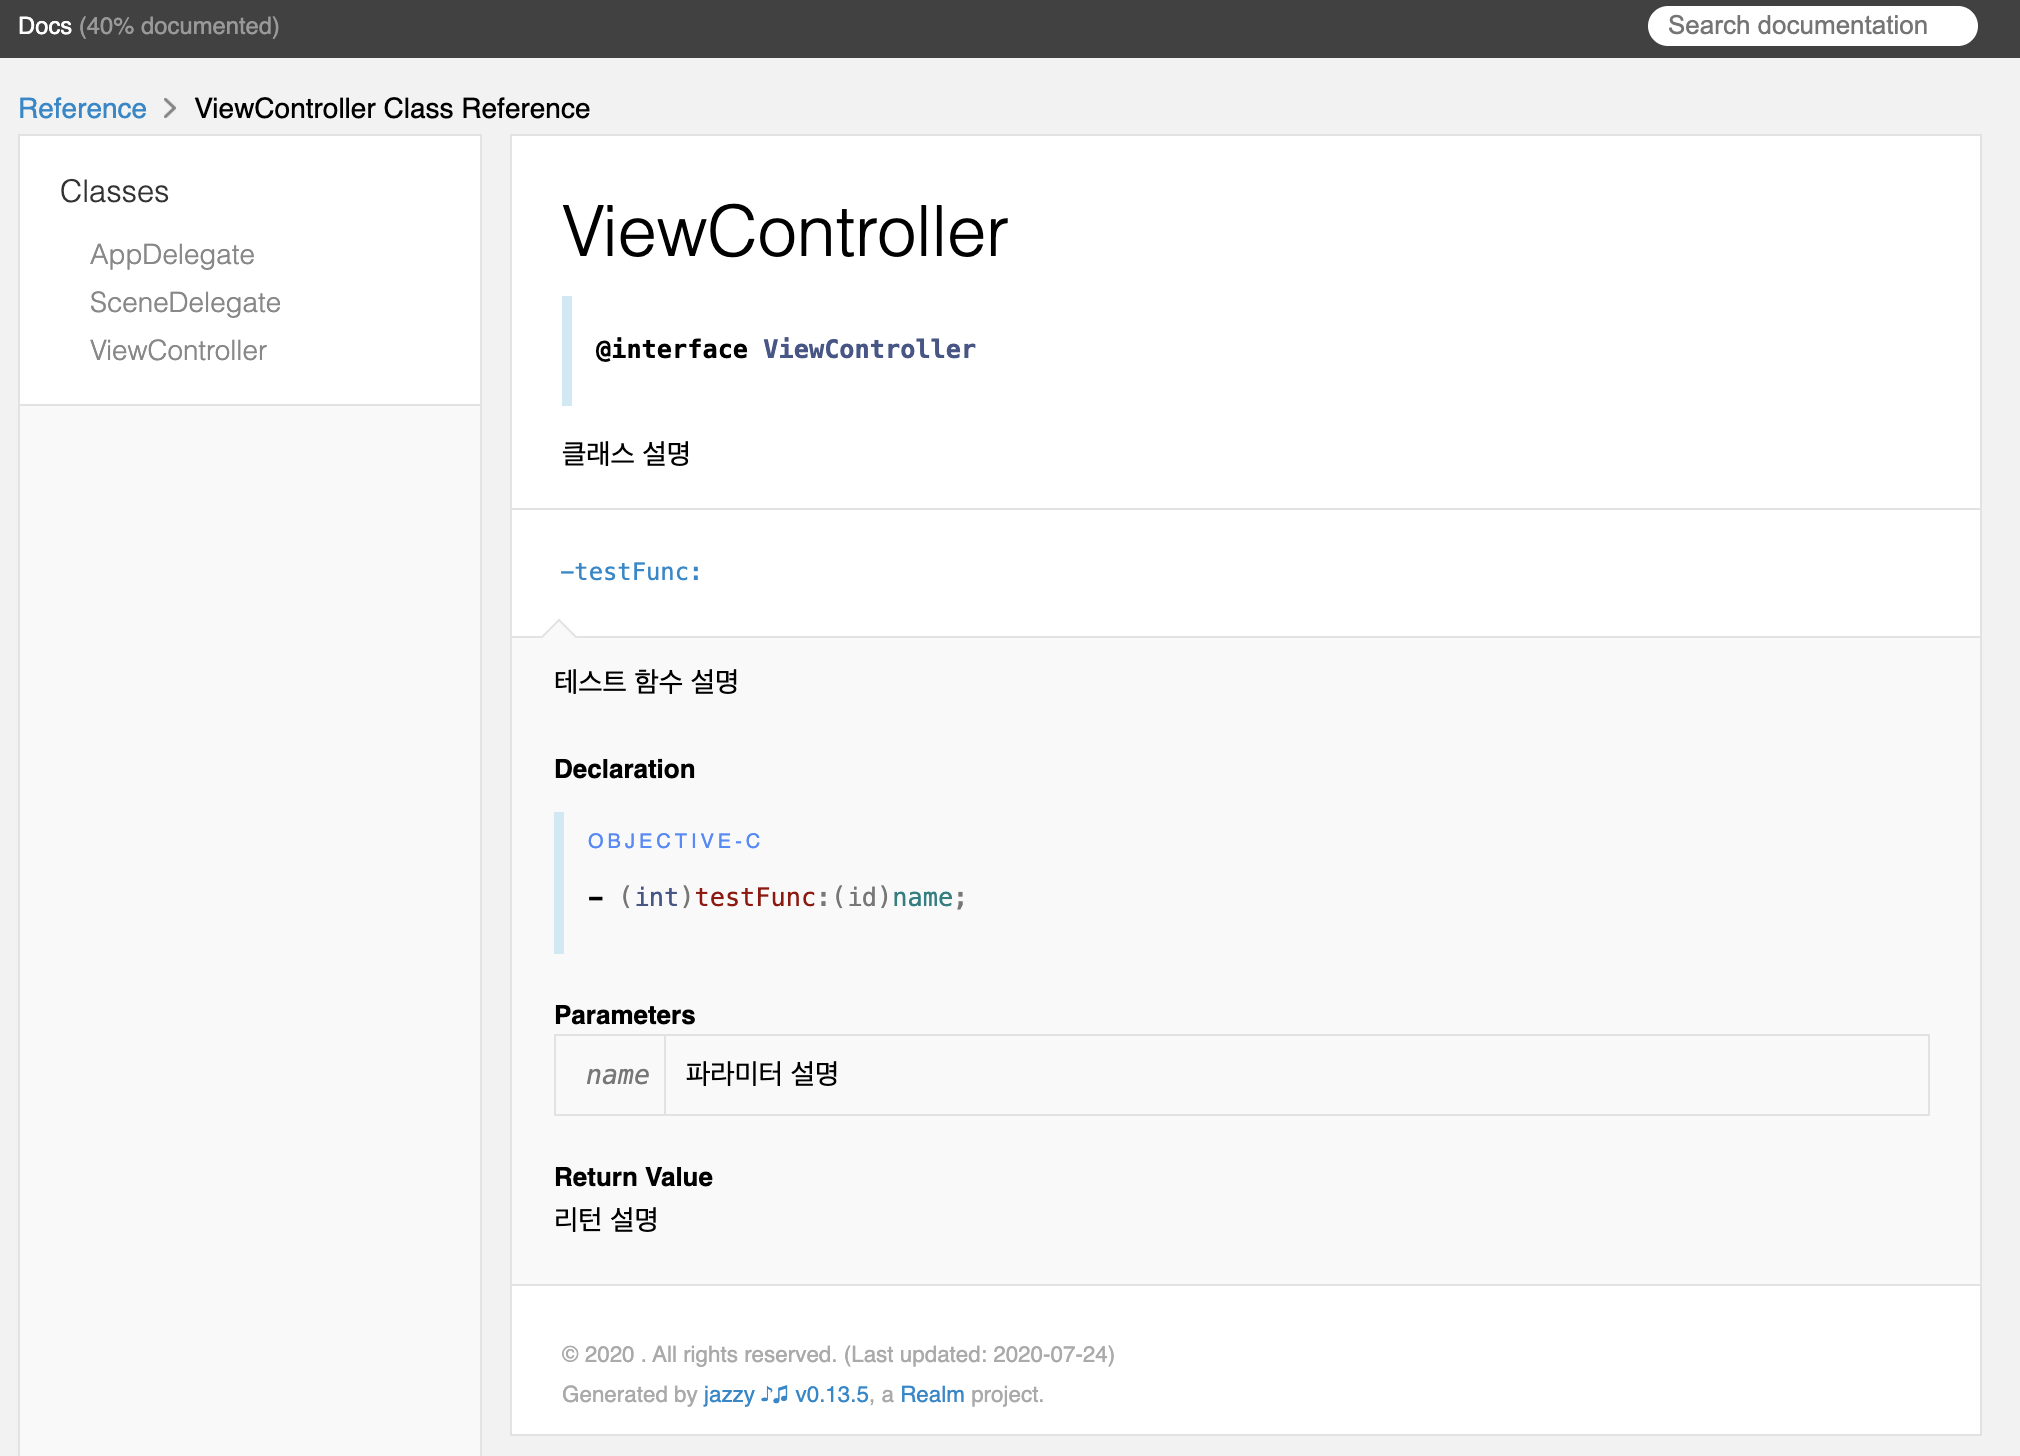This screenshot has width=2020, height=1456.
Task: Click the callout pointer under testFunc
Action: pos(559,628)
